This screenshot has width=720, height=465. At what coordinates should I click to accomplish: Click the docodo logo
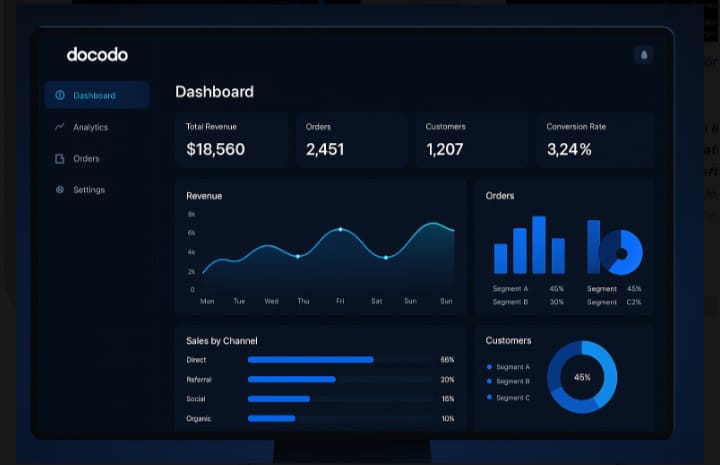(x=97, y=55)
